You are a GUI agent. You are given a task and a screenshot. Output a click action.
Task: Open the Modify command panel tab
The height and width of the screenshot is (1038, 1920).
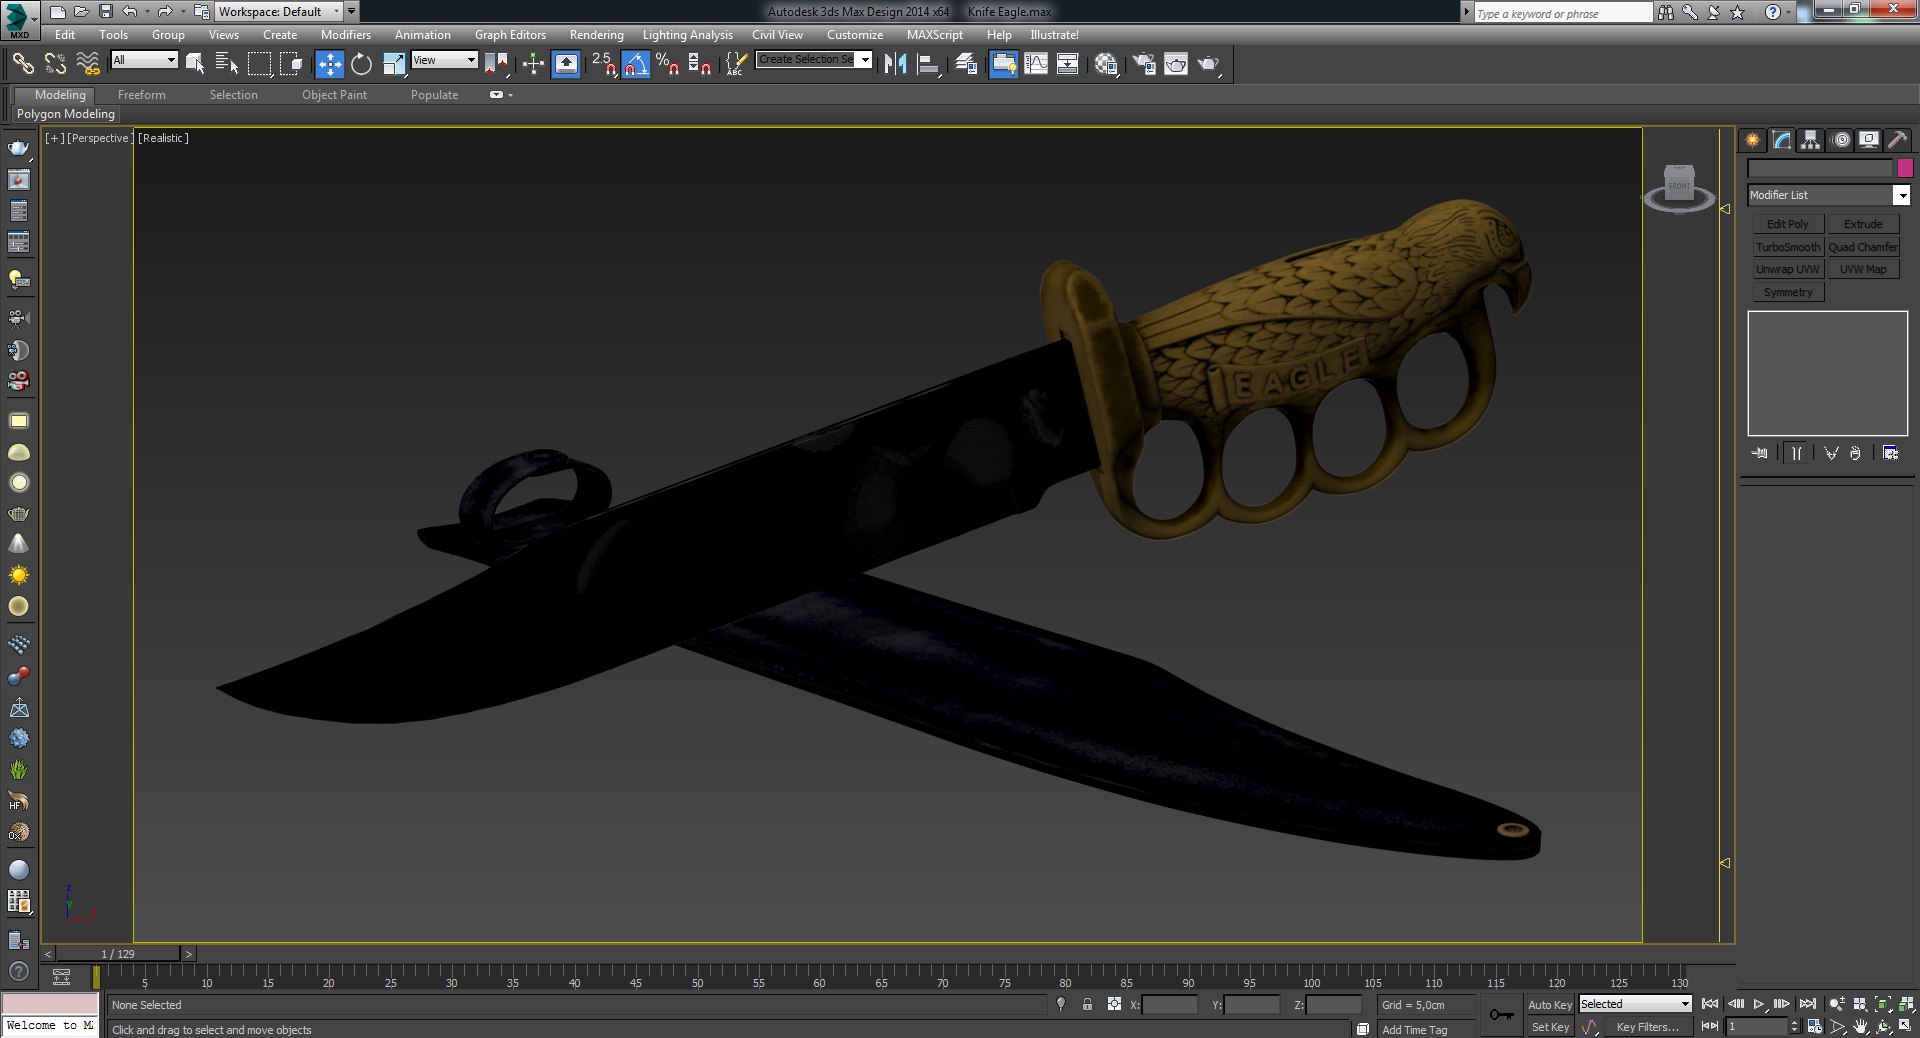pos(1782,140)
